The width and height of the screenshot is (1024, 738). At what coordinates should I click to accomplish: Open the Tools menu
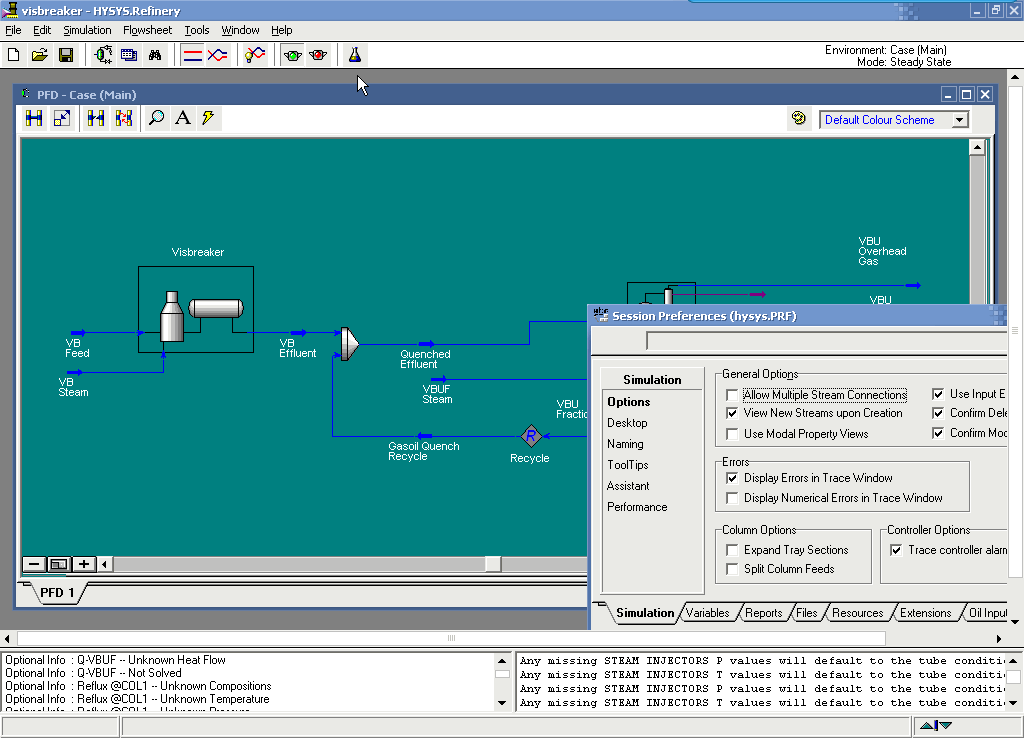197,30
